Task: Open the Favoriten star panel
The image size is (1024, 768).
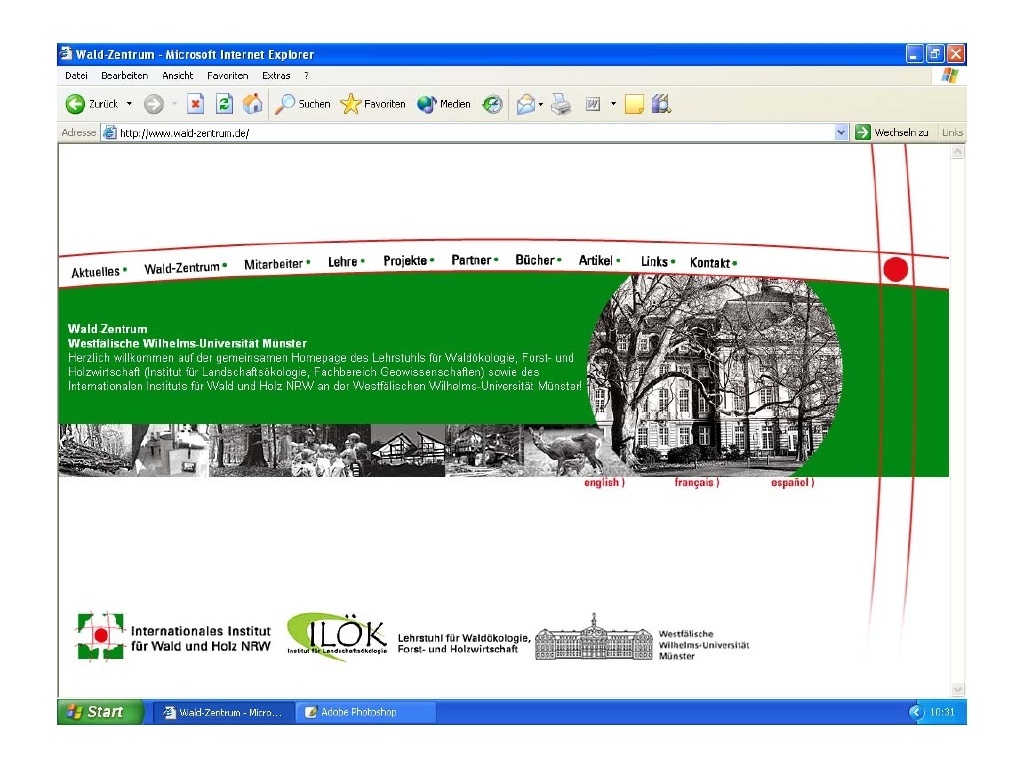Action: [373, 104]
